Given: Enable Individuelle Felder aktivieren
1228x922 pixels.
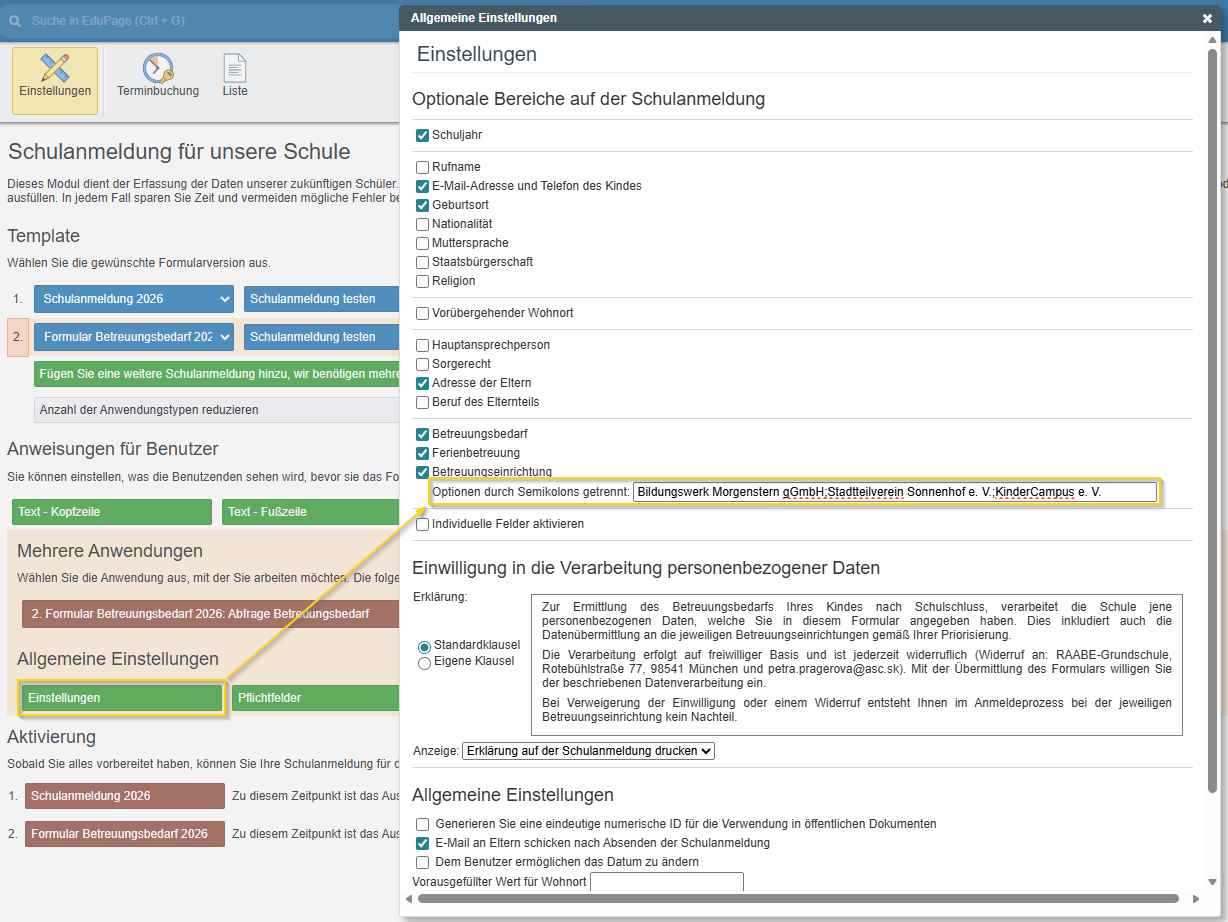Looking at the screenshot, I should [423, 524].
